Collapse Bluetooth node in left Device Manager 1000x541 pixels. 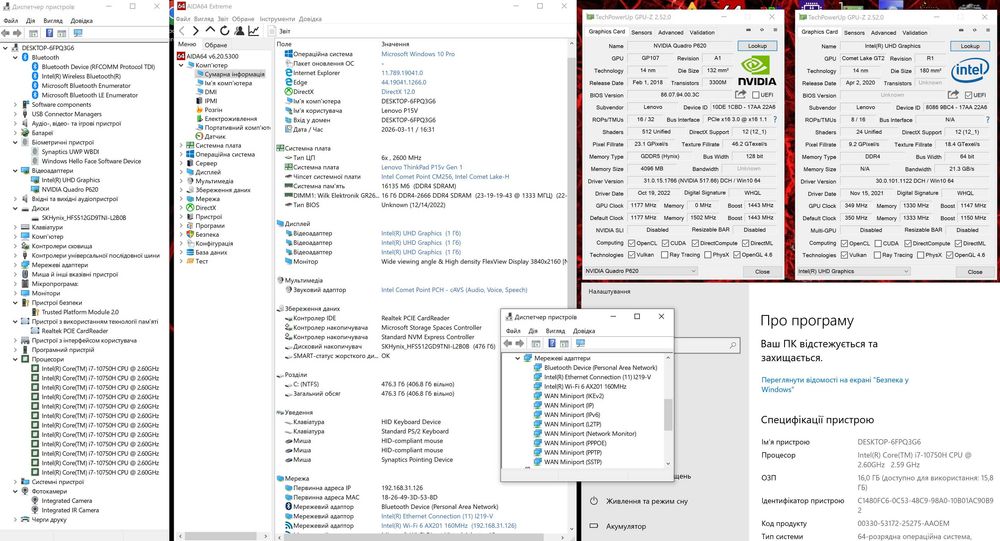15,57
